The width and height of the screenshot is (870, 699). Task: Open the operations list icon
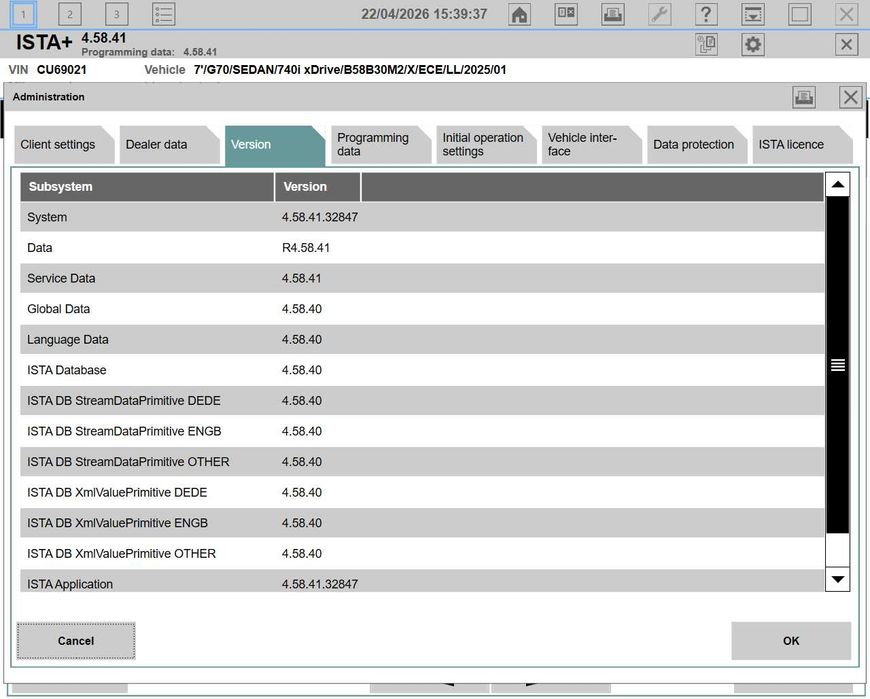(164, 14)
